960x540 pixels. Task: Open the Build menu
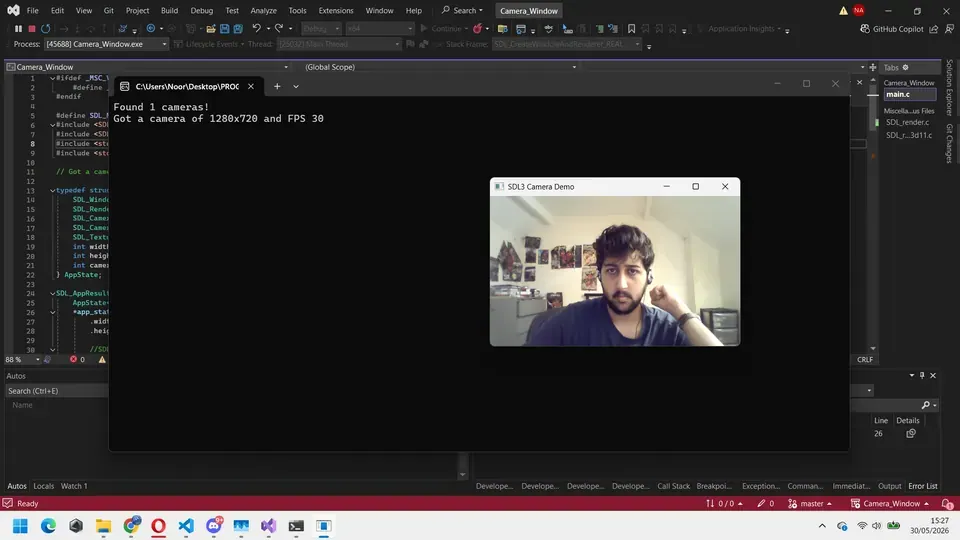click(x=169, y=10)
